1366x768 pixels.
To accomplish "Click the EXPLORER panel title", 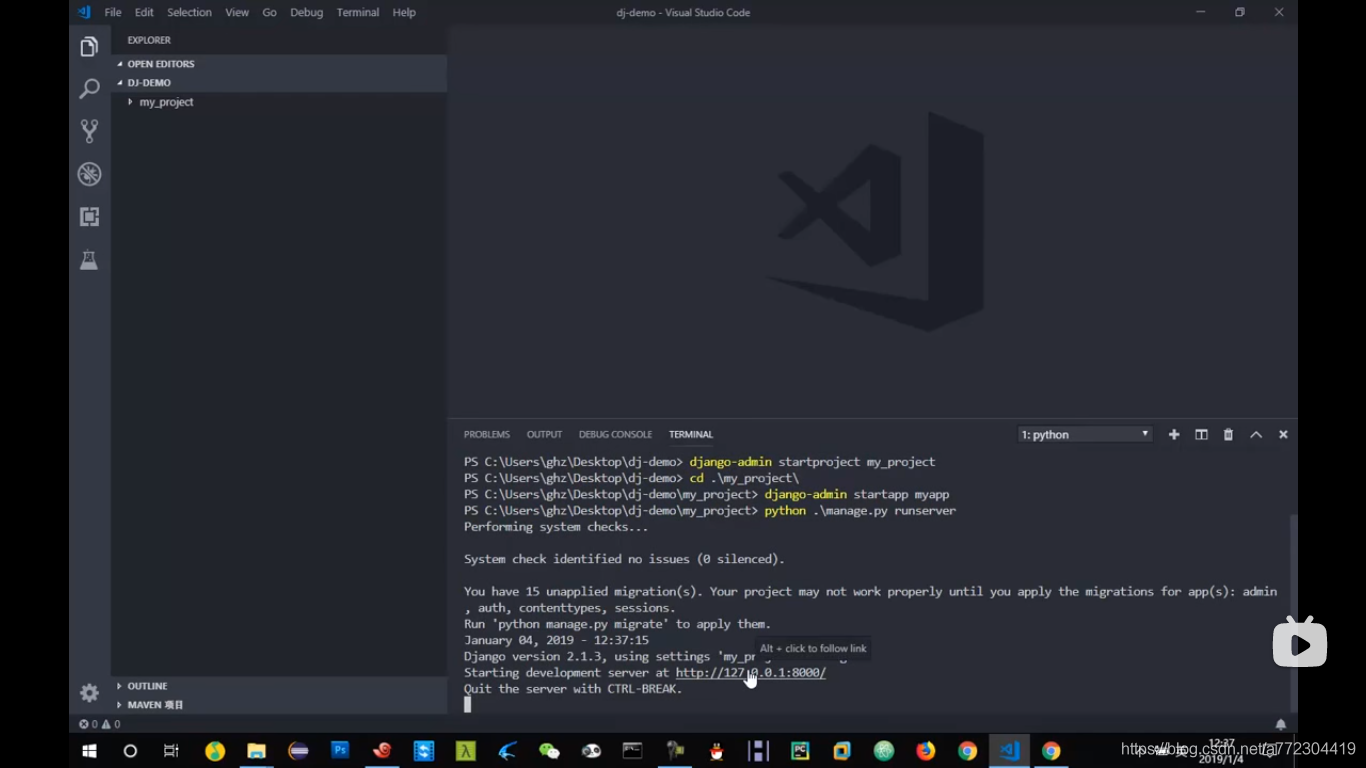I will [x=149, y=40].
